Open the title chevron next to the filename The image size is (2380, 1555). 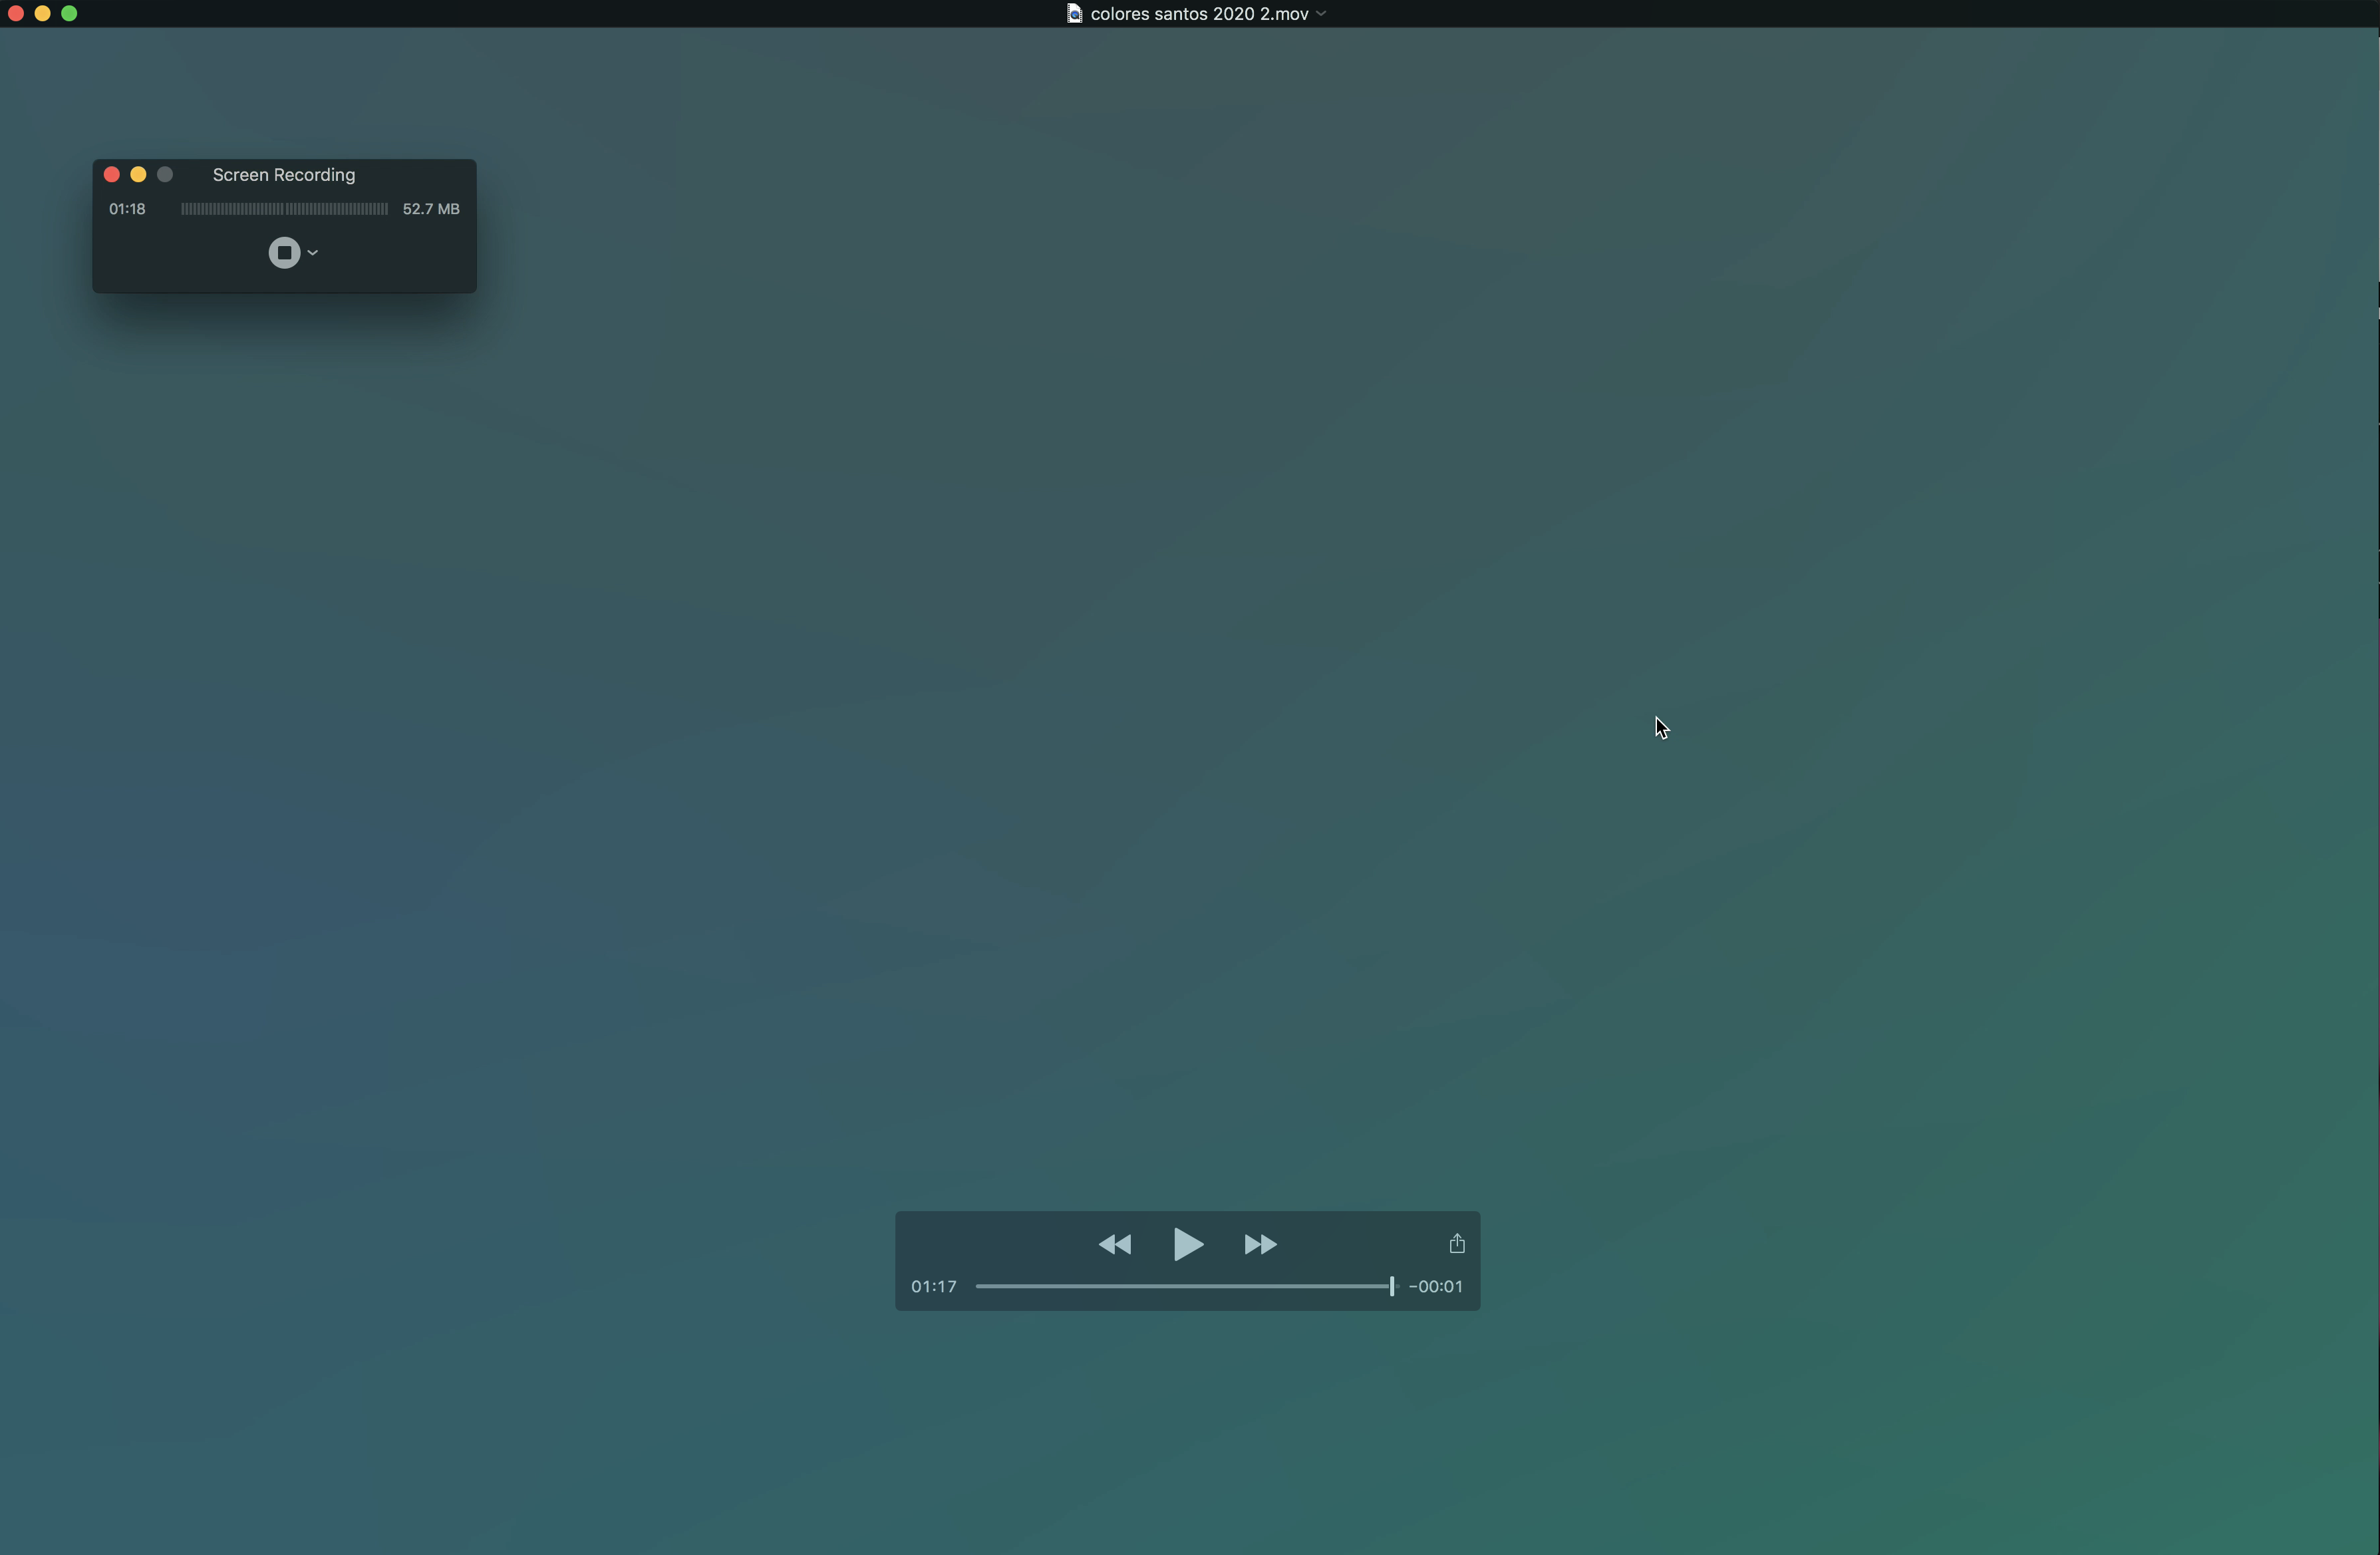click(1321, 14)
